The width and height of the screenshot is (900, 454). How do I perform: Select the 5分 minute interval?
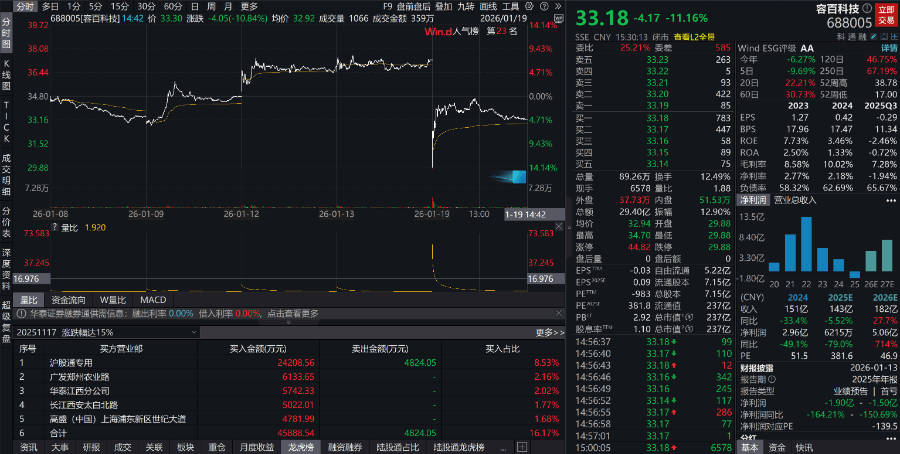click(x=95, y=6)
